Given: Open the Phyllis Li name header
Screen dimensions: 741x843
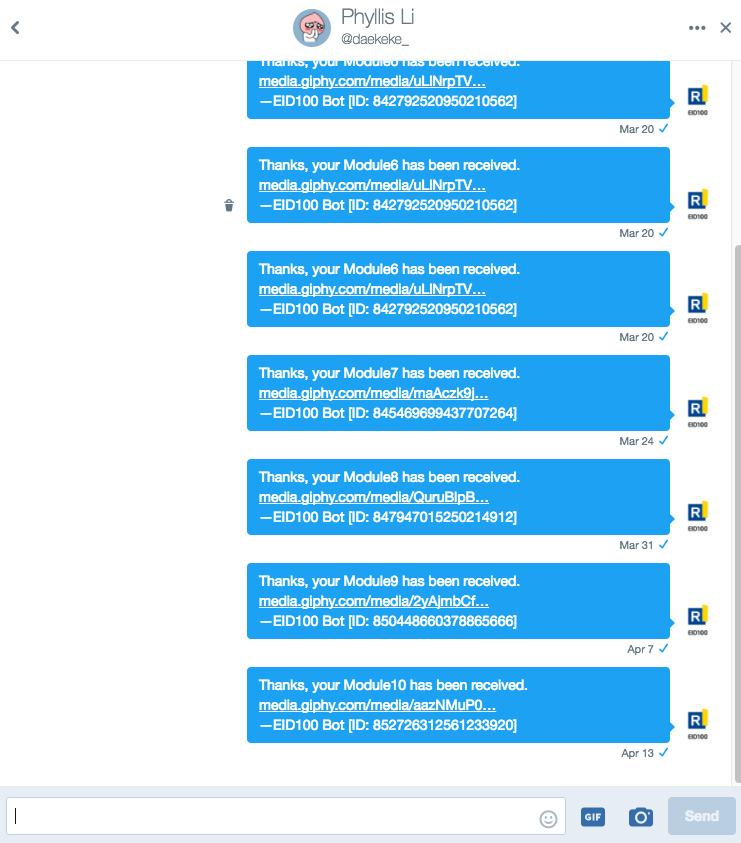Looking at the screenshot, I should pos(377,17).
